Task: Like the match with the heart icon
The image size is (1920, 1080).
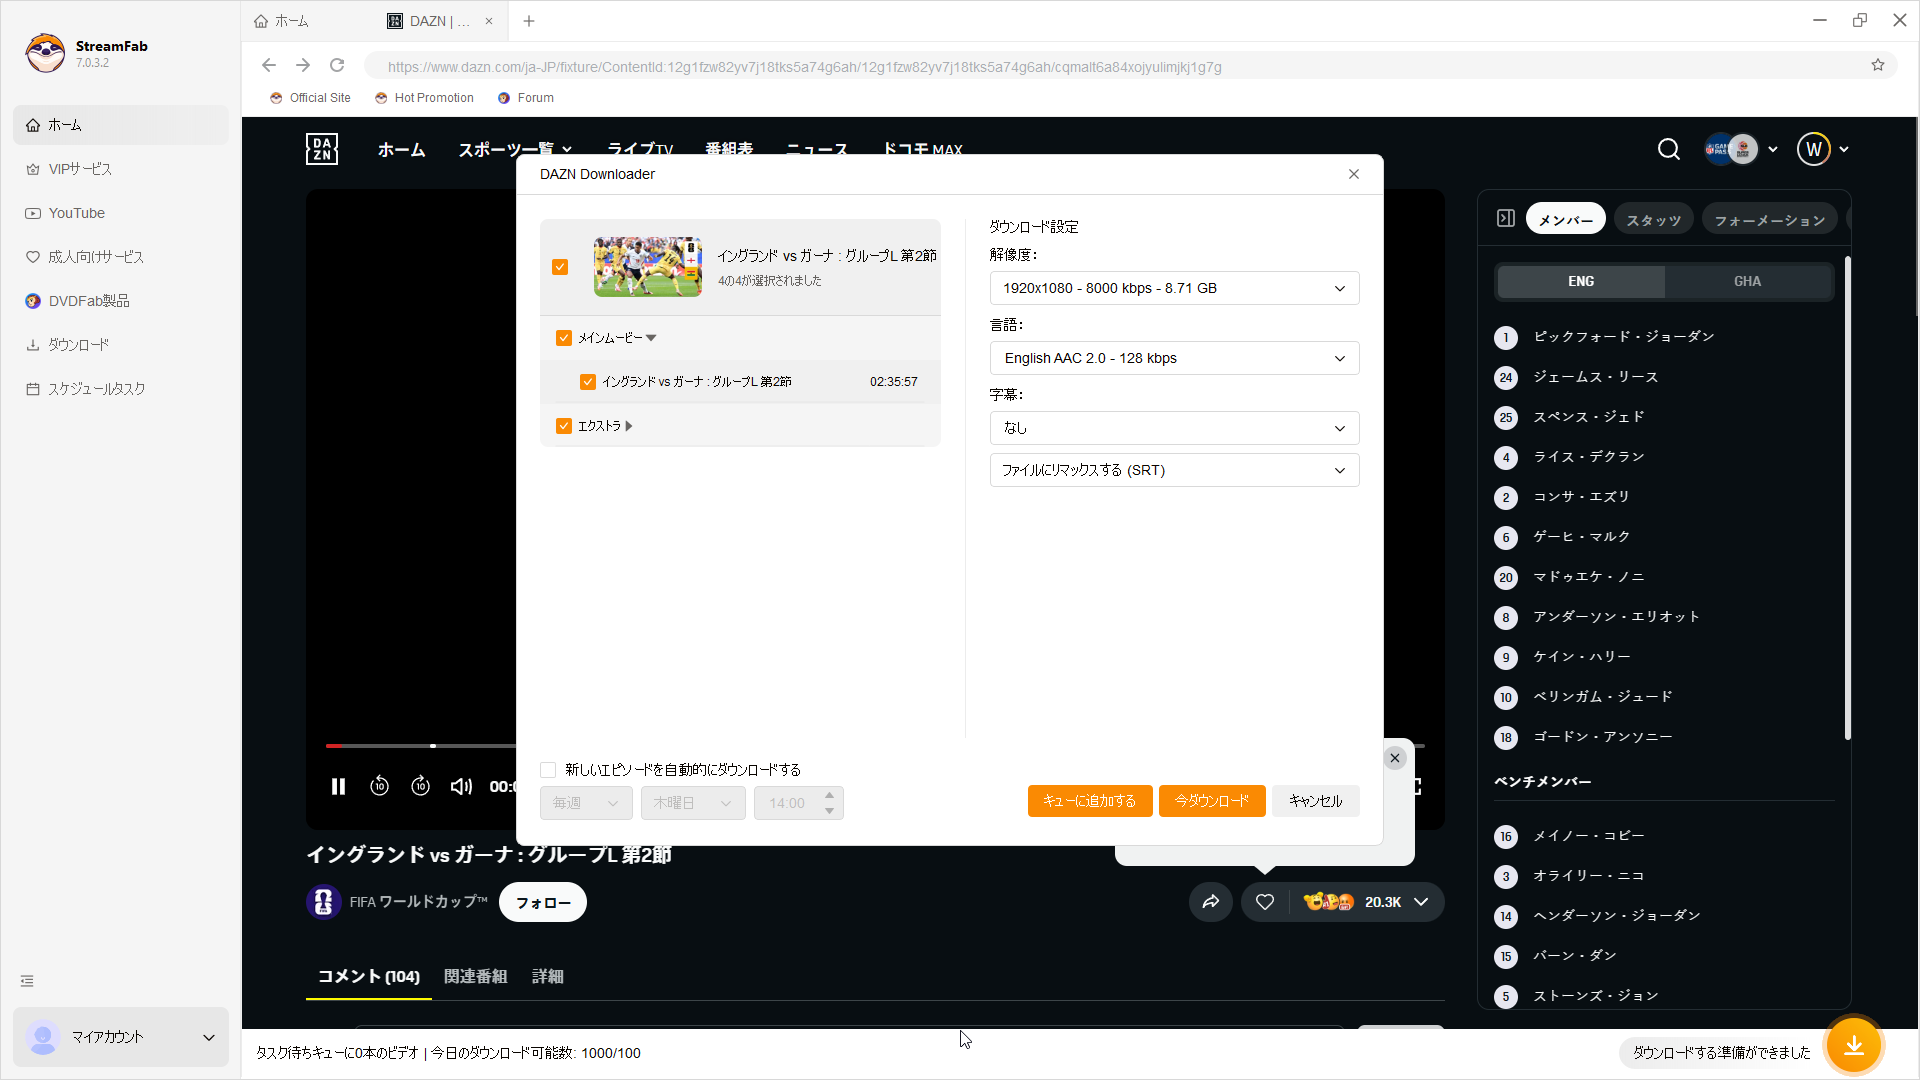Action: pyautogui.click(x=1265, y=902)
